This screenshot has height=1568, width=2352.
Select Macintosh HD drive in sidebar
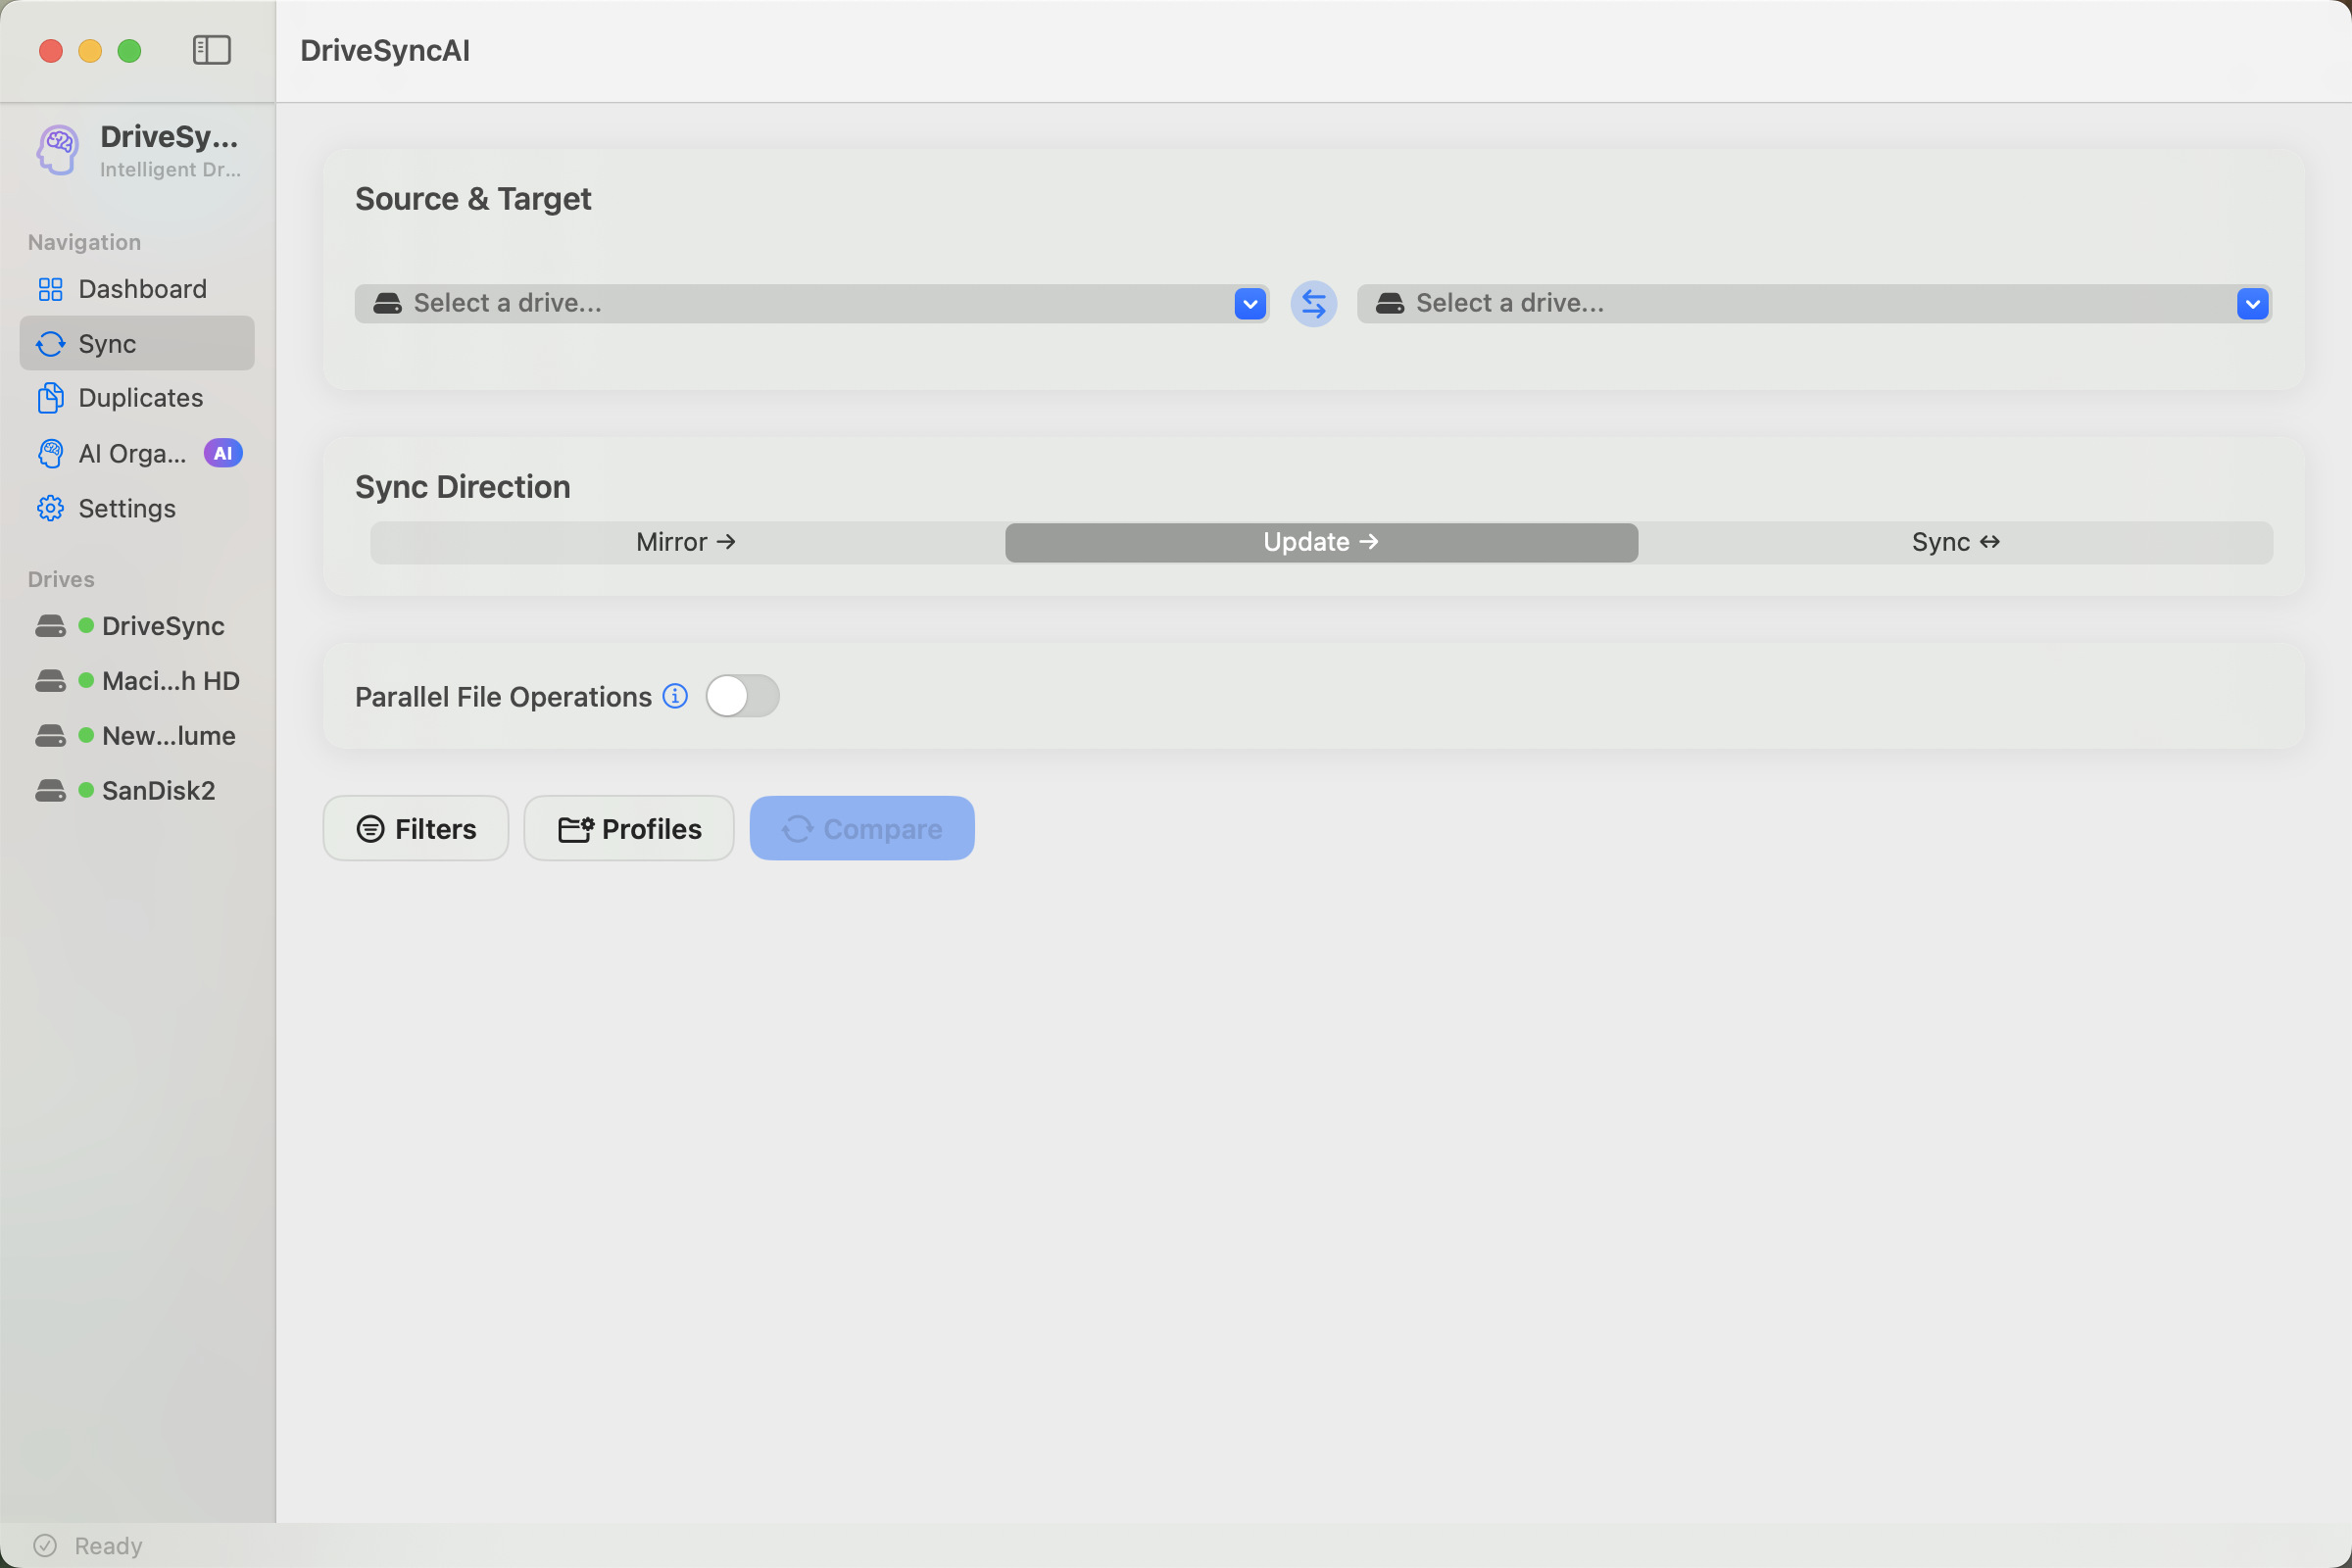(x=170, y=681)
